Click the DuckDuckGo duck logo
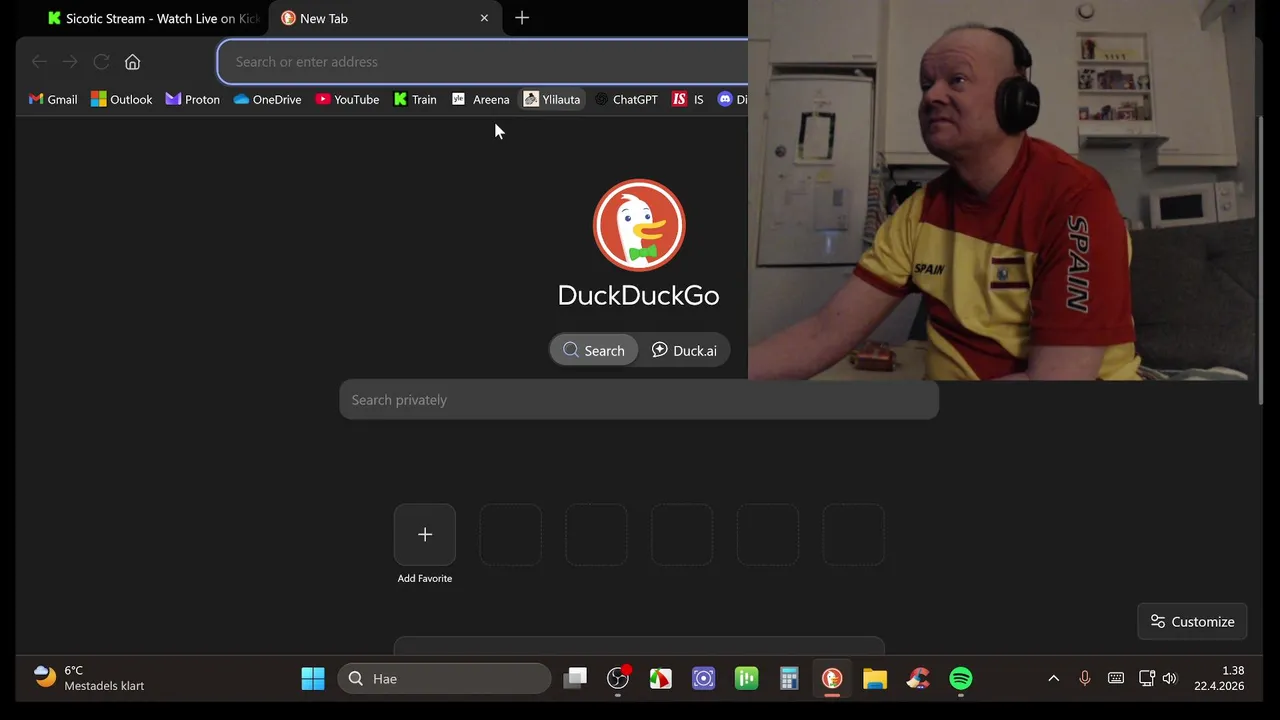1280x720 pixels. coord(639,225)
